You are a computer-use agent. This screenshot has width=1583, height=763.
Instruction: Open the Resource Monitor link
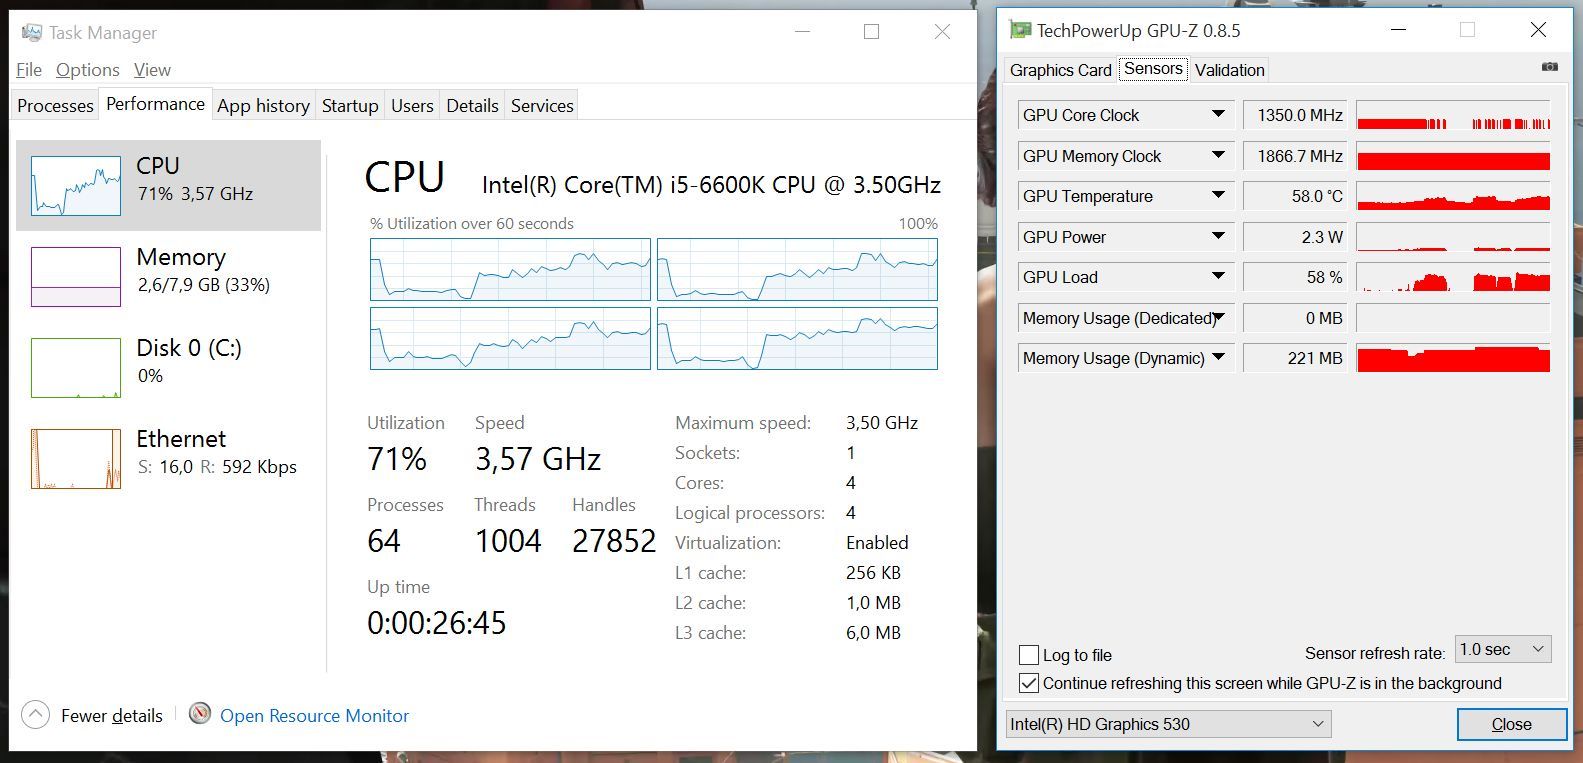(x=314, y=716)
